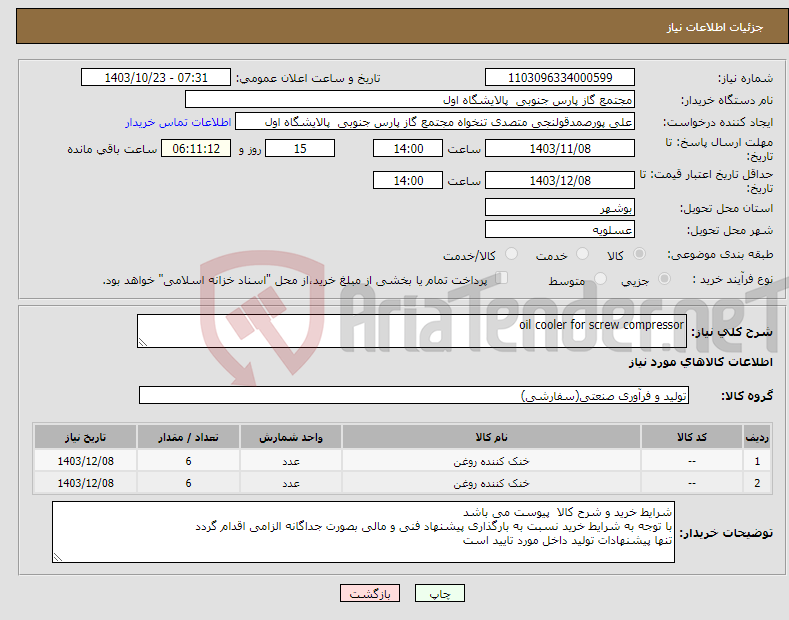The width and height of the screenshot is (789, 620).
Task: Click the اطلاعات کالاهای مورد نیاز heading
Action: tap(700, 362)
